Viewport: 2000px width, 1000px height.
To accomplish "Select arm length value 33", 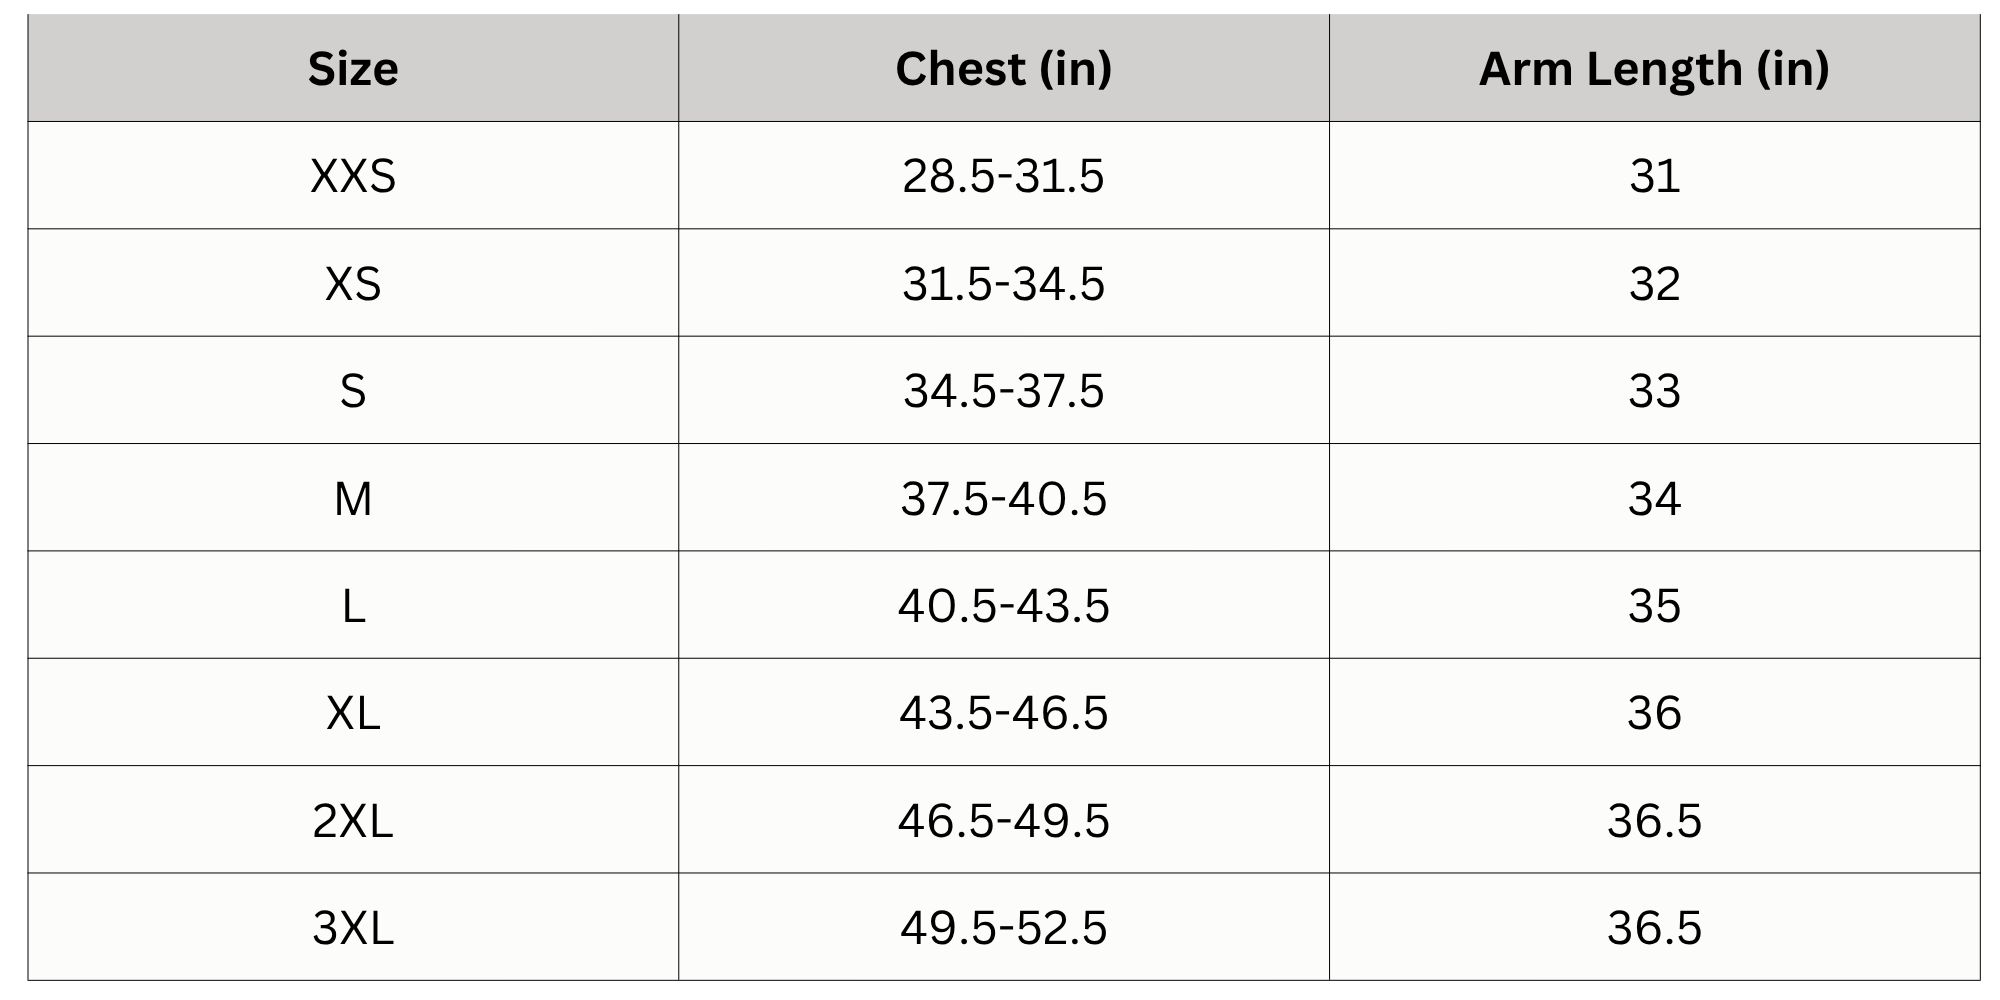I will click(1654, 391).
